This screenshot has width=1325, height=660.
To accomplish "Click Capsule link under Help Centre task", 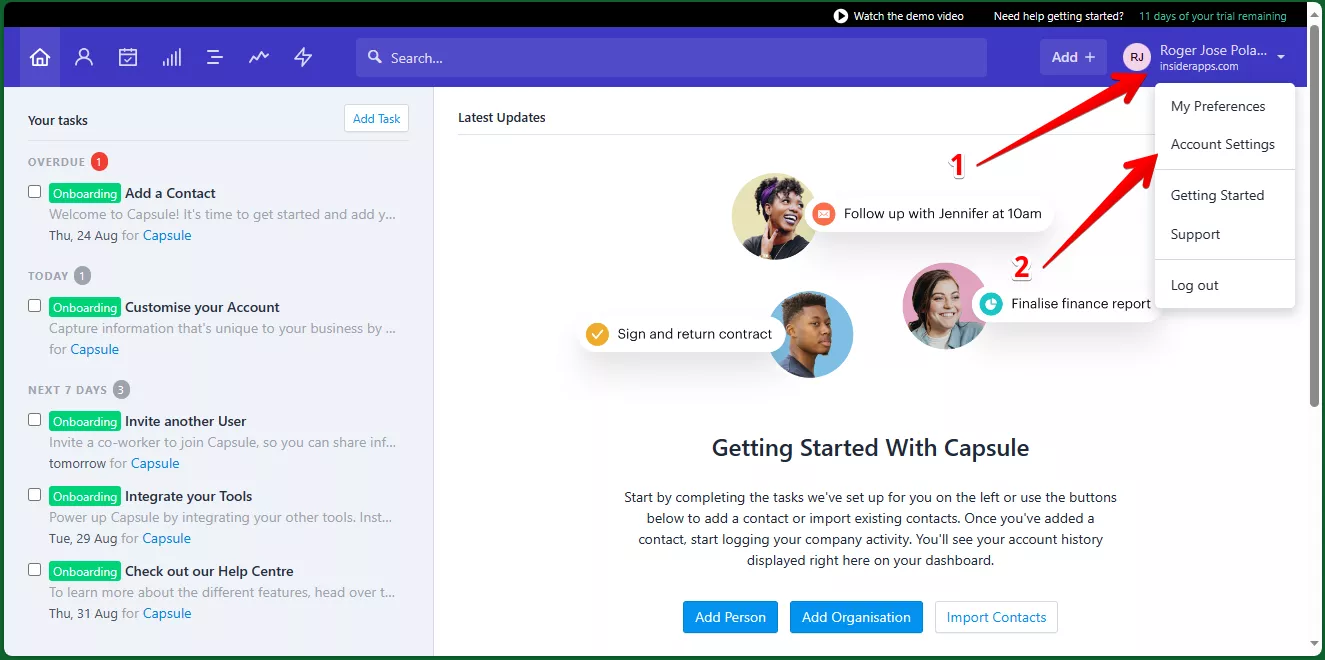I will pos(167,613).
